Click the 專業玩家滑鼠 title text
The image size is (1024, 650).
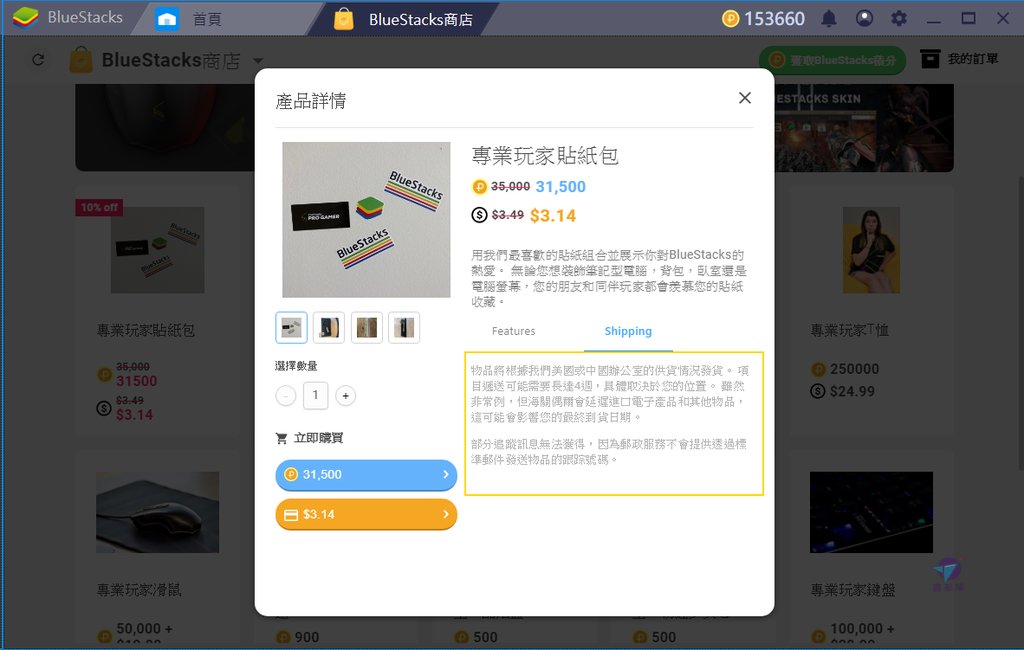[x=139, y=591]
